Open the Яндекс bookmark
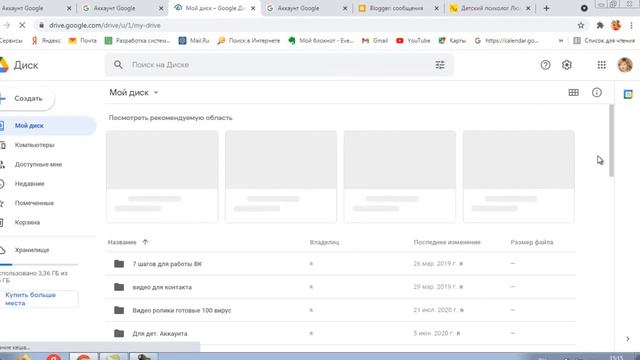 click(x=46, y=40)
